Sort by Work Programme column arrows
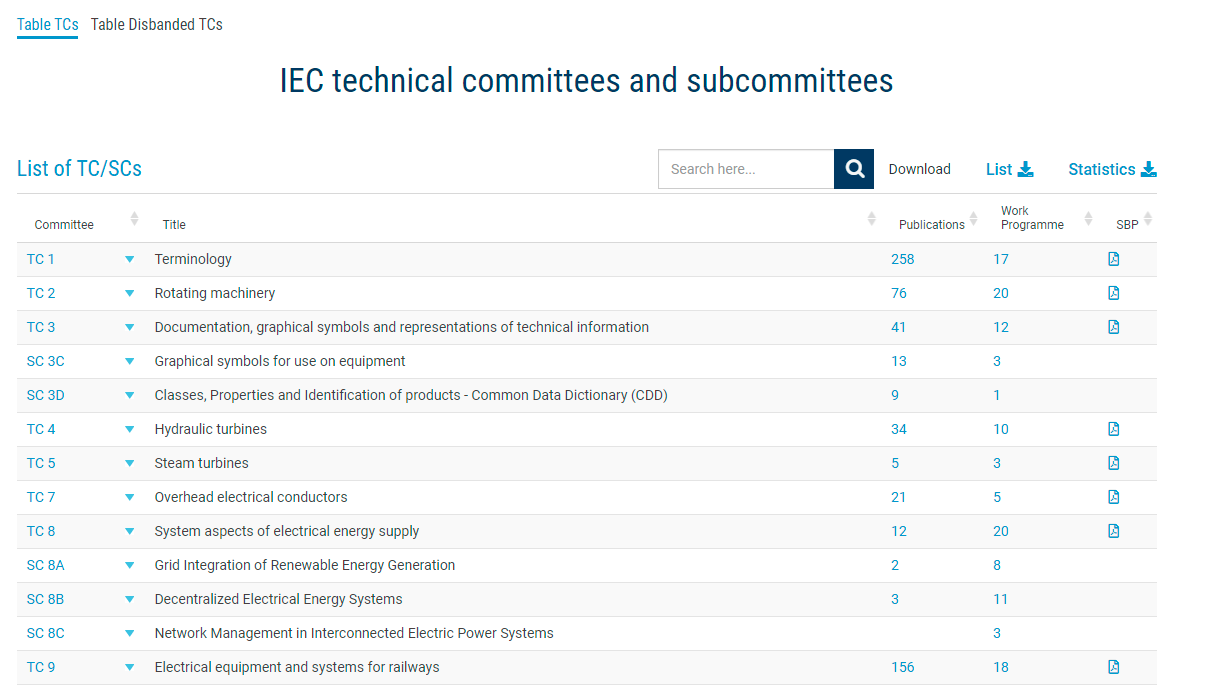This screenshot has height=689, width=1209. coord(1088,219)
